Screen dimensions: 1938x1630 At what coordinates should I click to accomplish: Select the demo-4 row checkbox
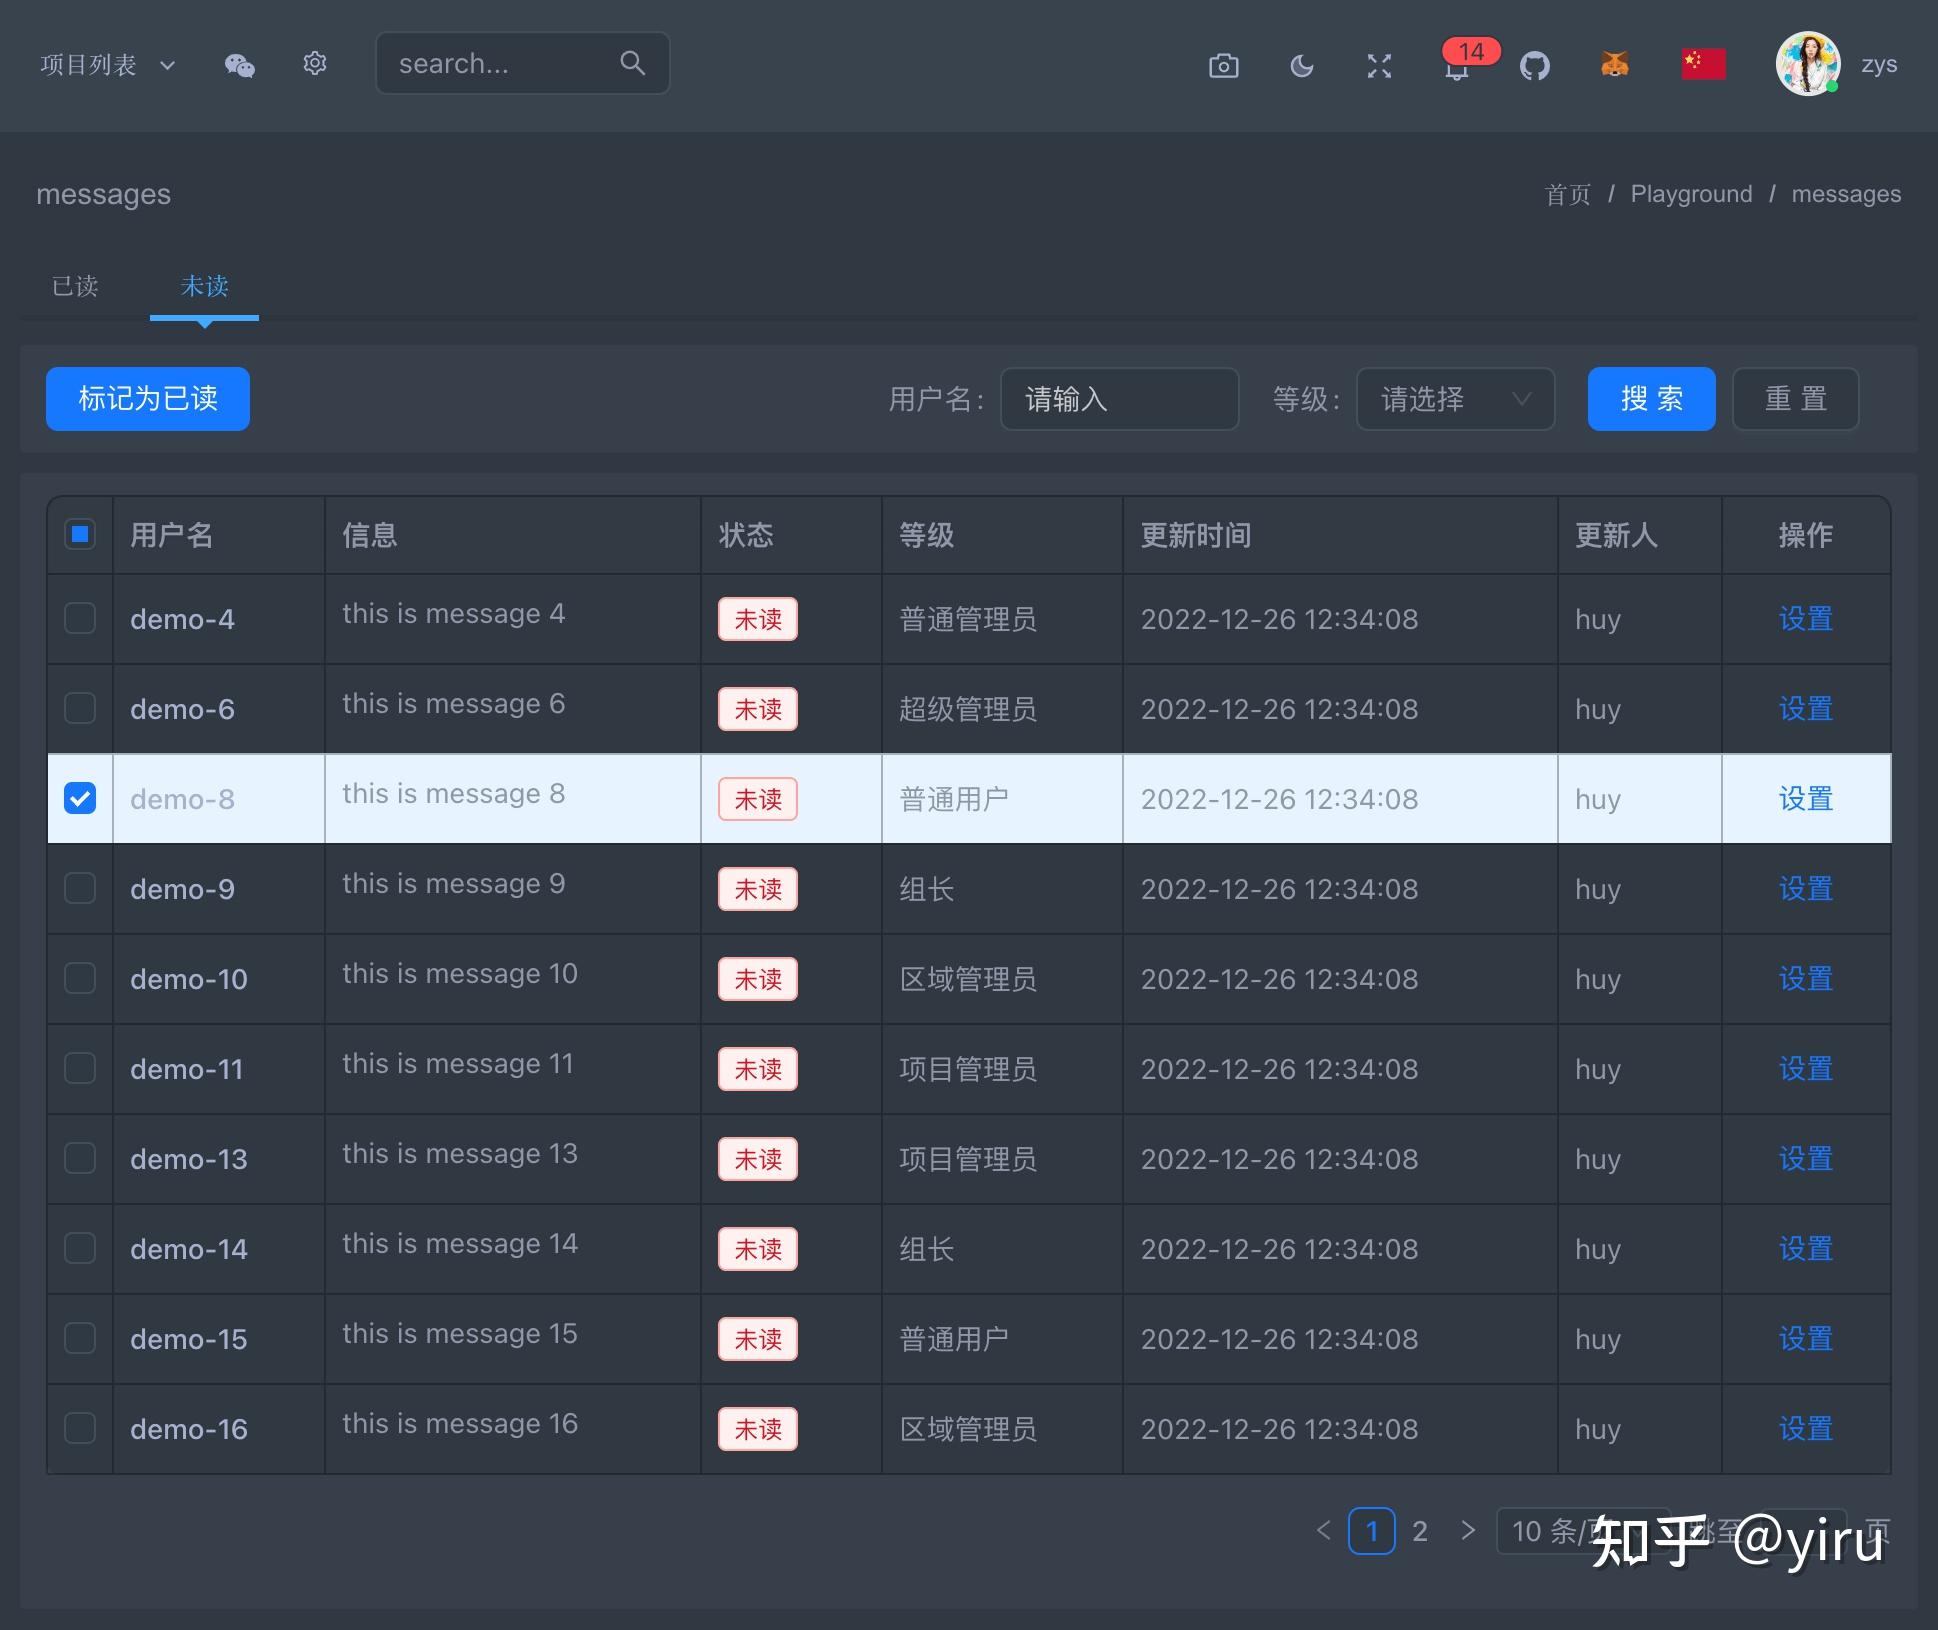(x=80, y=618)
